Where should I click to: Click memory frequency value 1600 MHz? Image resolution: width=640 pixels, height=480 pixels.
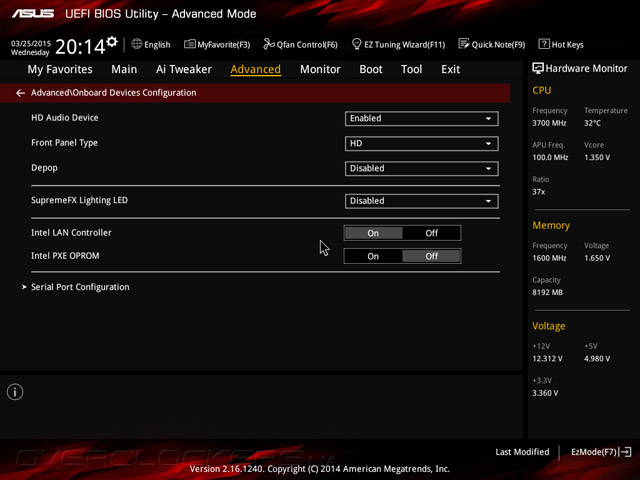(549, 258)
